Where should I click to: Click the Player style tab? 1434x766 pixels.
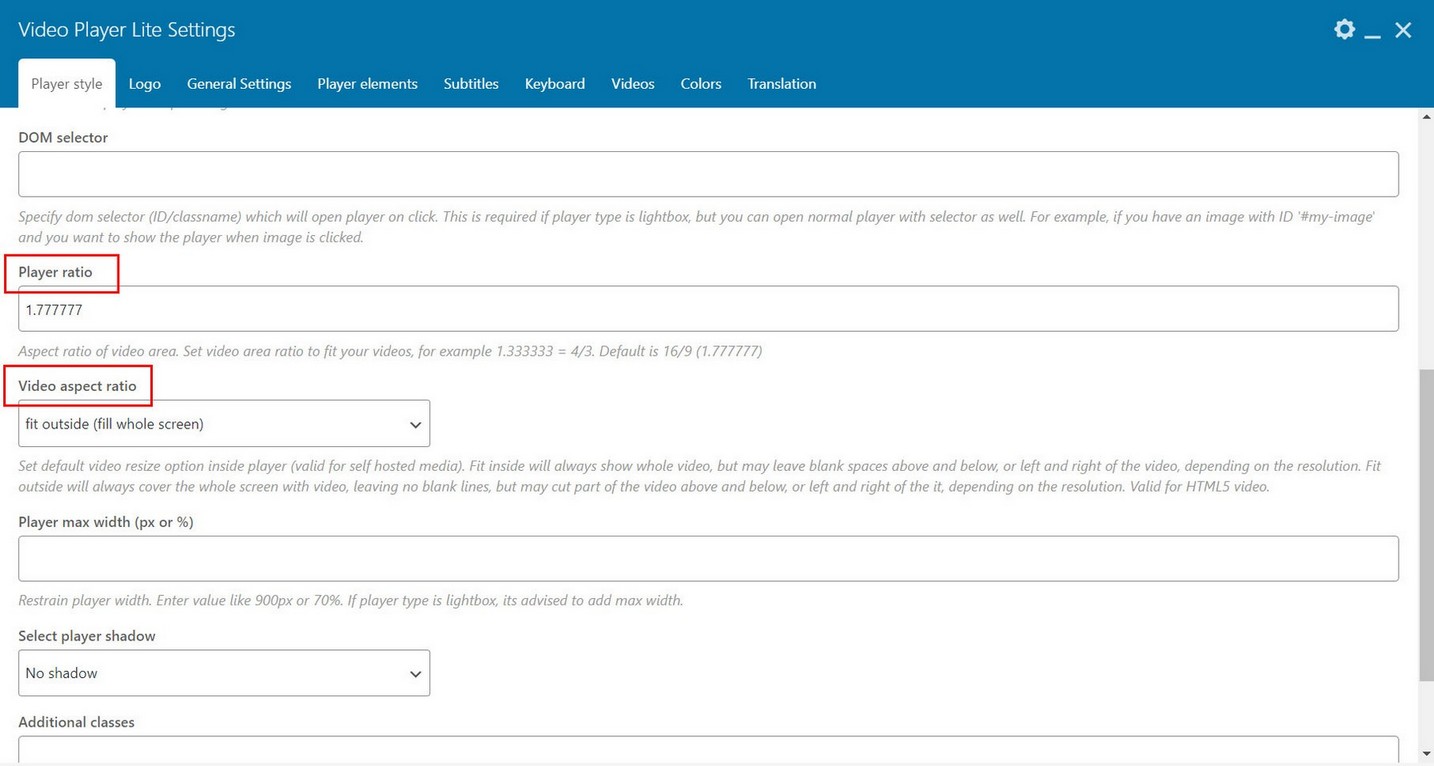tap(67, 84)
